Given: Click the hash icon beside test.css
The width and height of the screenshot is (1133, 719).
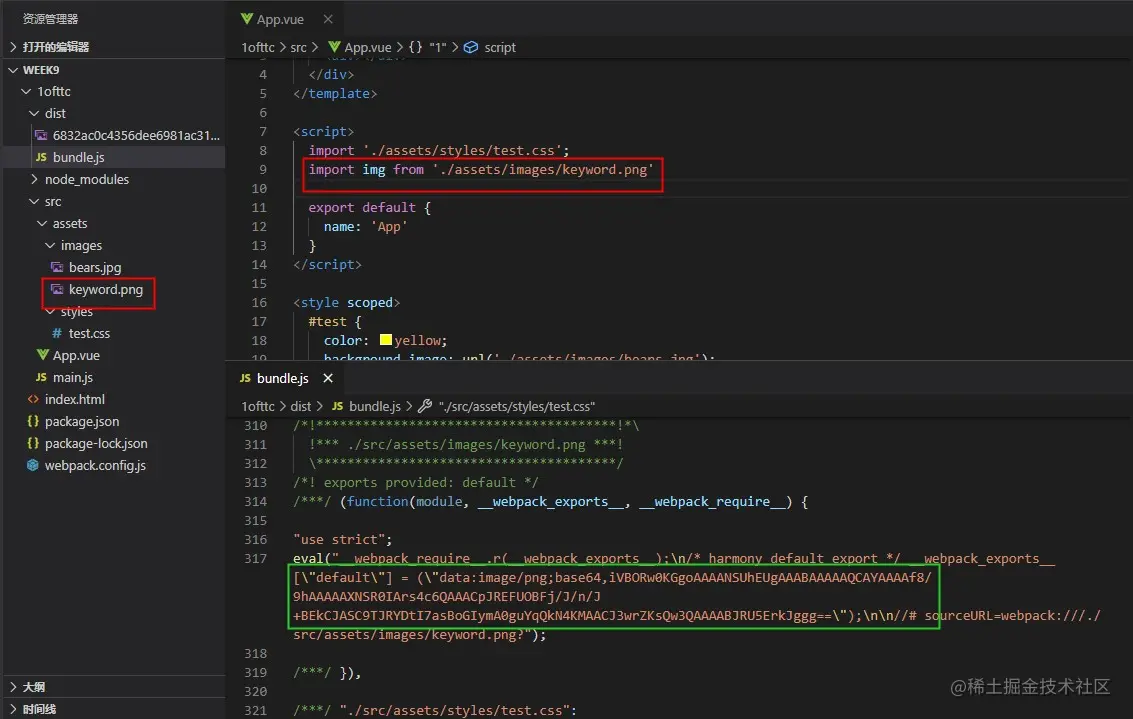Looking at the screenshot, I should tap(56, 334).
